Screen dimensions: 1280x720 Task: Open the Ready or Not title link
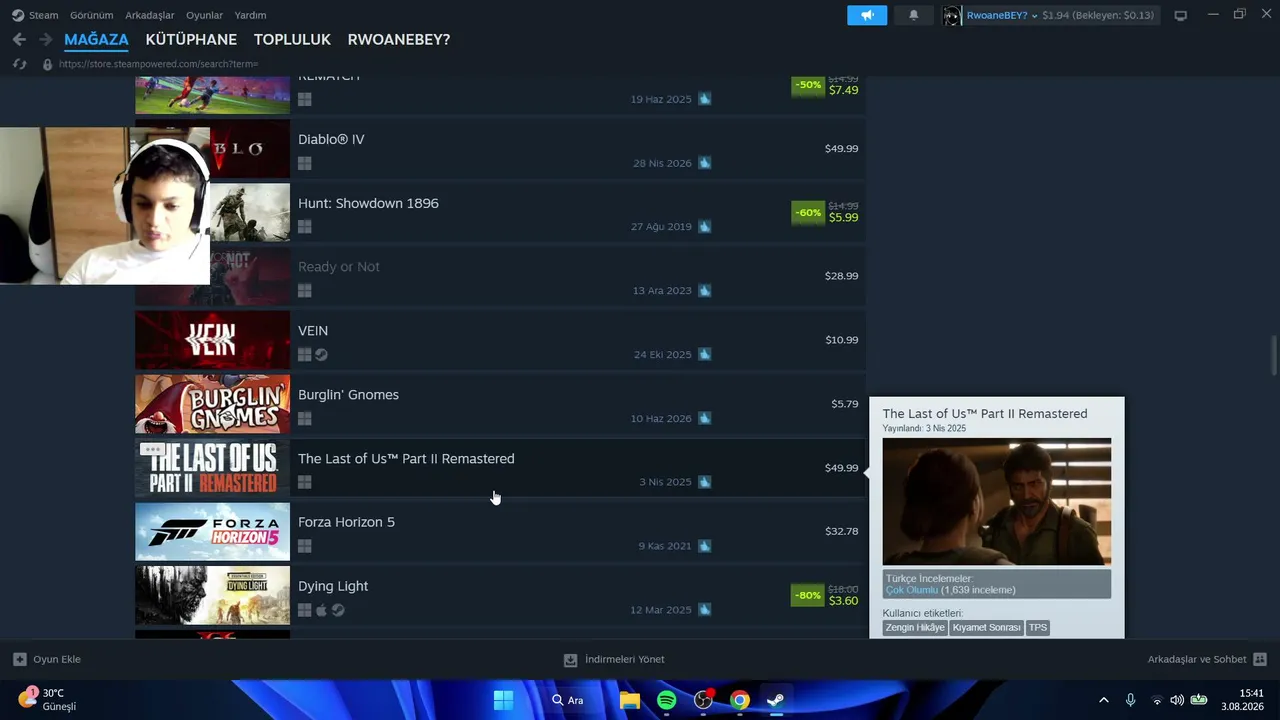pyautogui.click(x=339, y=267)
